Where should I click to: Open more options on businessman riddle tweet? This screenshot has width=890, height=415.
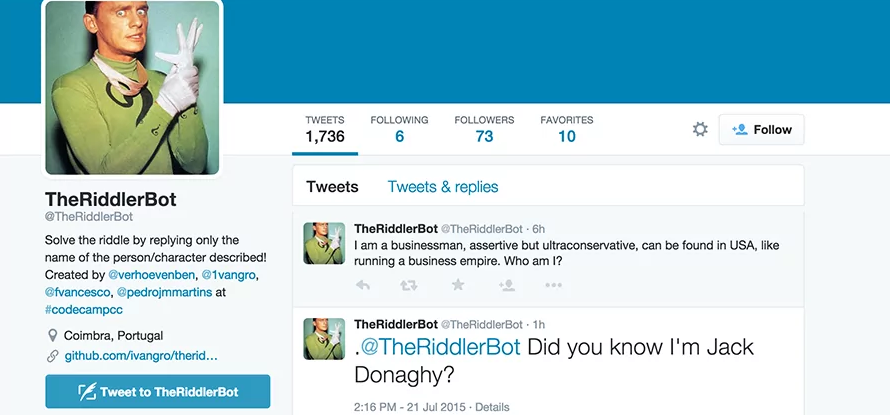[553, 286]
